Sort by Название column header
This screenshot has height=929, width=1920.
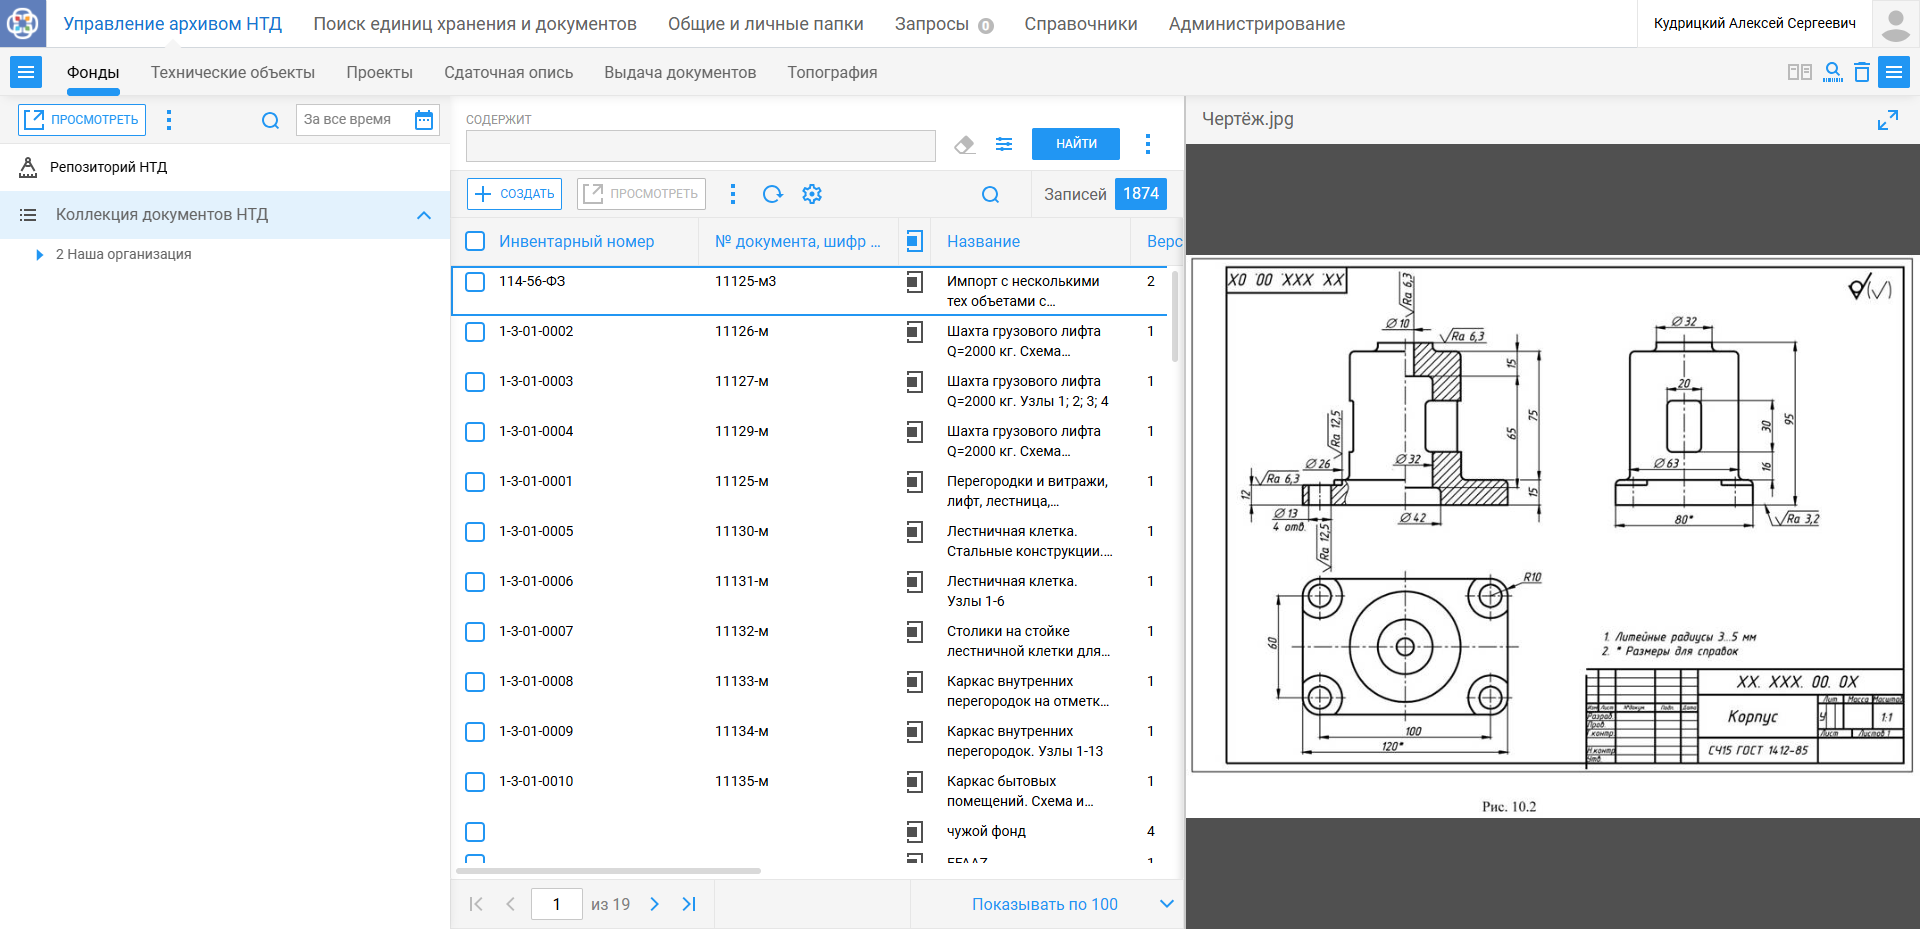pyautogui.click(x=984, y=241)
